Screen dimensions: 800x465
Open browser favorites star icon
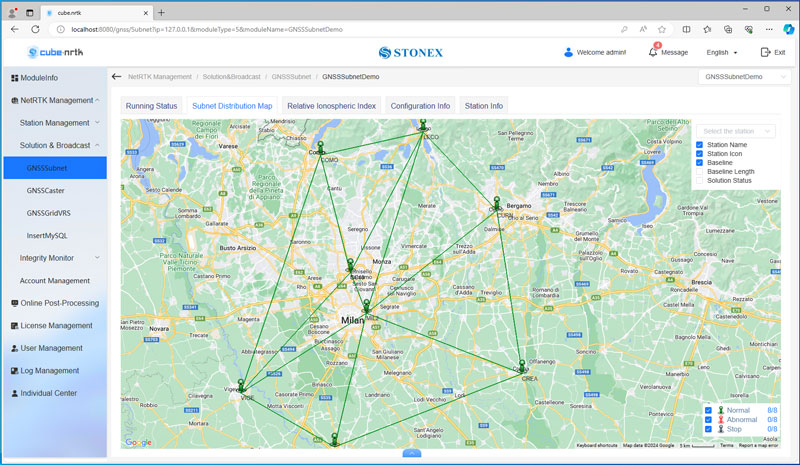point(661,29)
